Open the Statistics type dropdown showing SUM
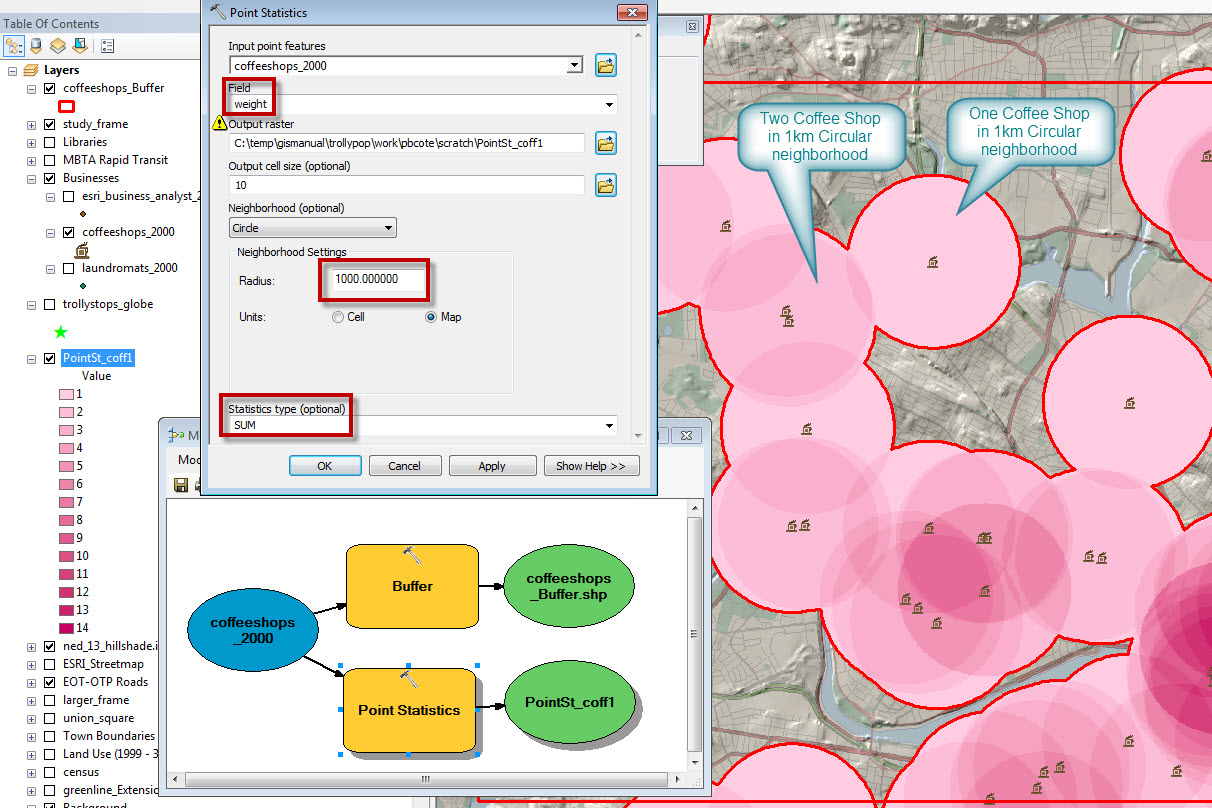 click(608, 425)
